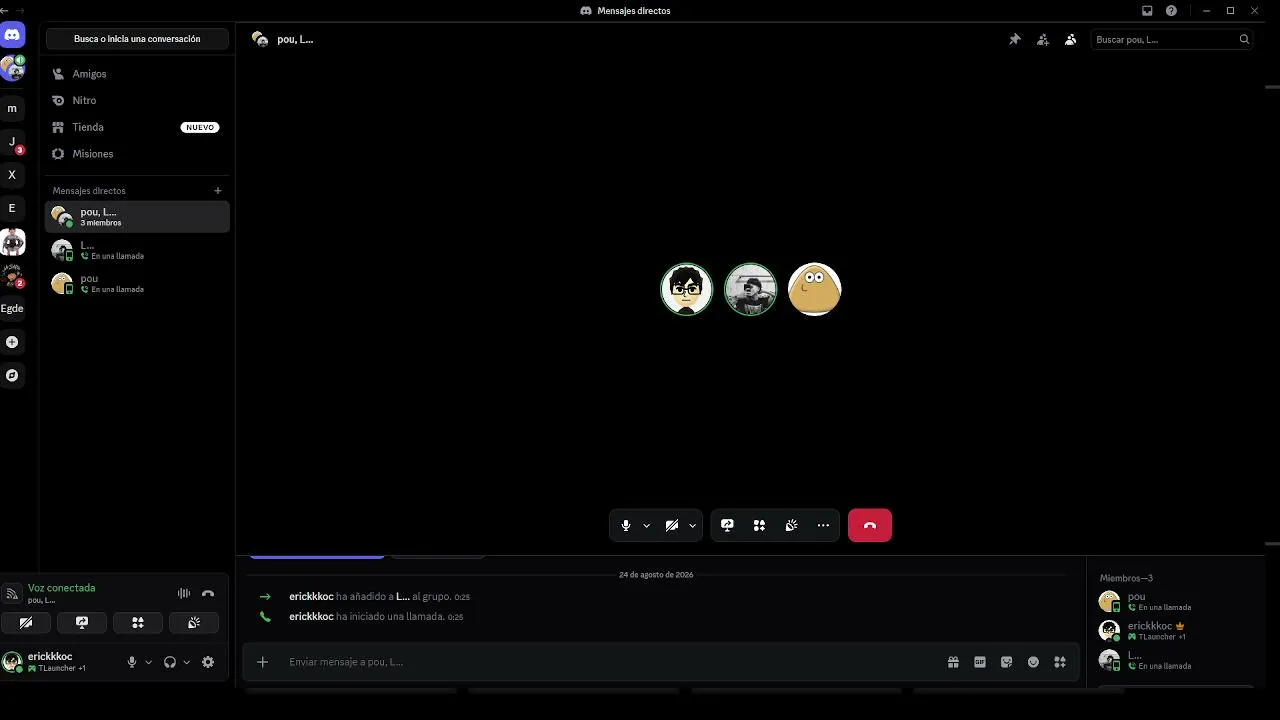
Task: Open soundboard in call controls
Action: click(791, 525)
